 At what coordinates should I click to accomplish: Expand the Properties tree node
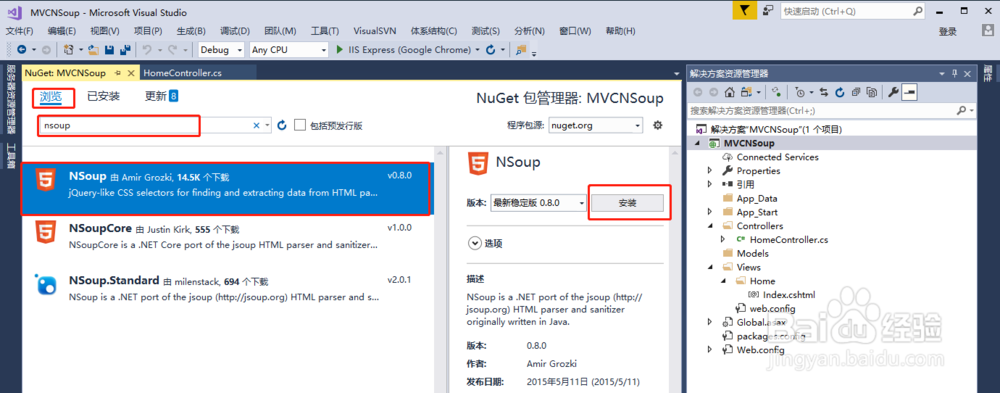click(710, 171)
